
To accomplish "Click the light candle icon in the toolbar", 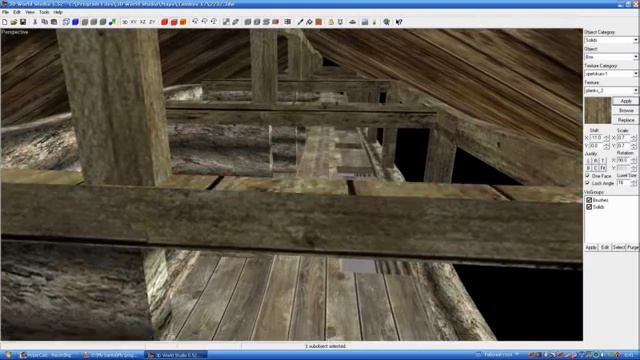I will (x=374, y=22).
